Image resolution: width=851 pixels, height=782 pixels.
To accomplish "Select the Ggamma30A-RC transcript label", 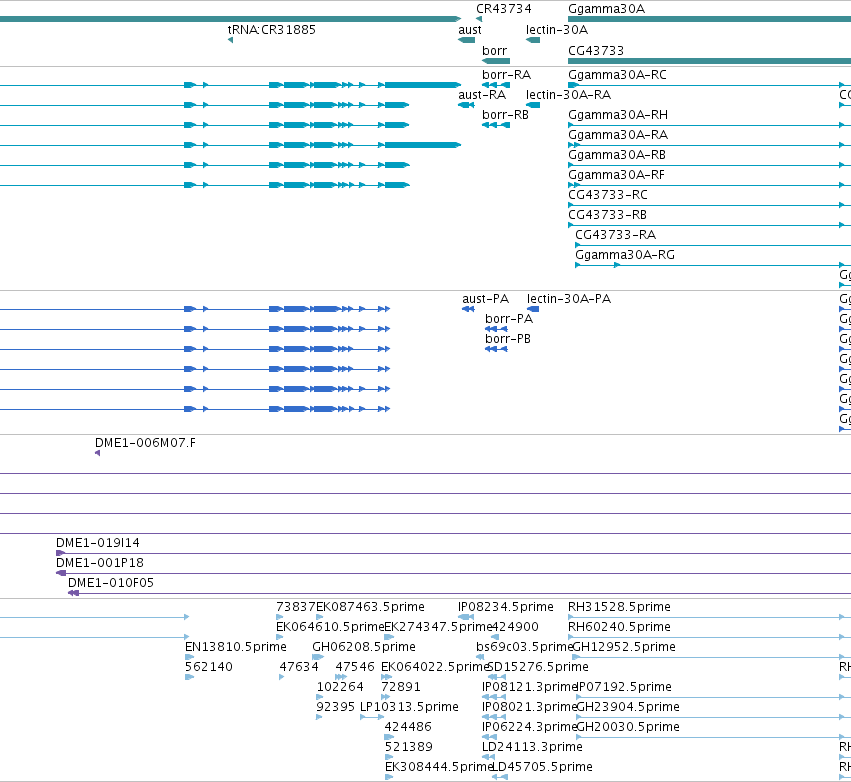I will tap(617, 74).
